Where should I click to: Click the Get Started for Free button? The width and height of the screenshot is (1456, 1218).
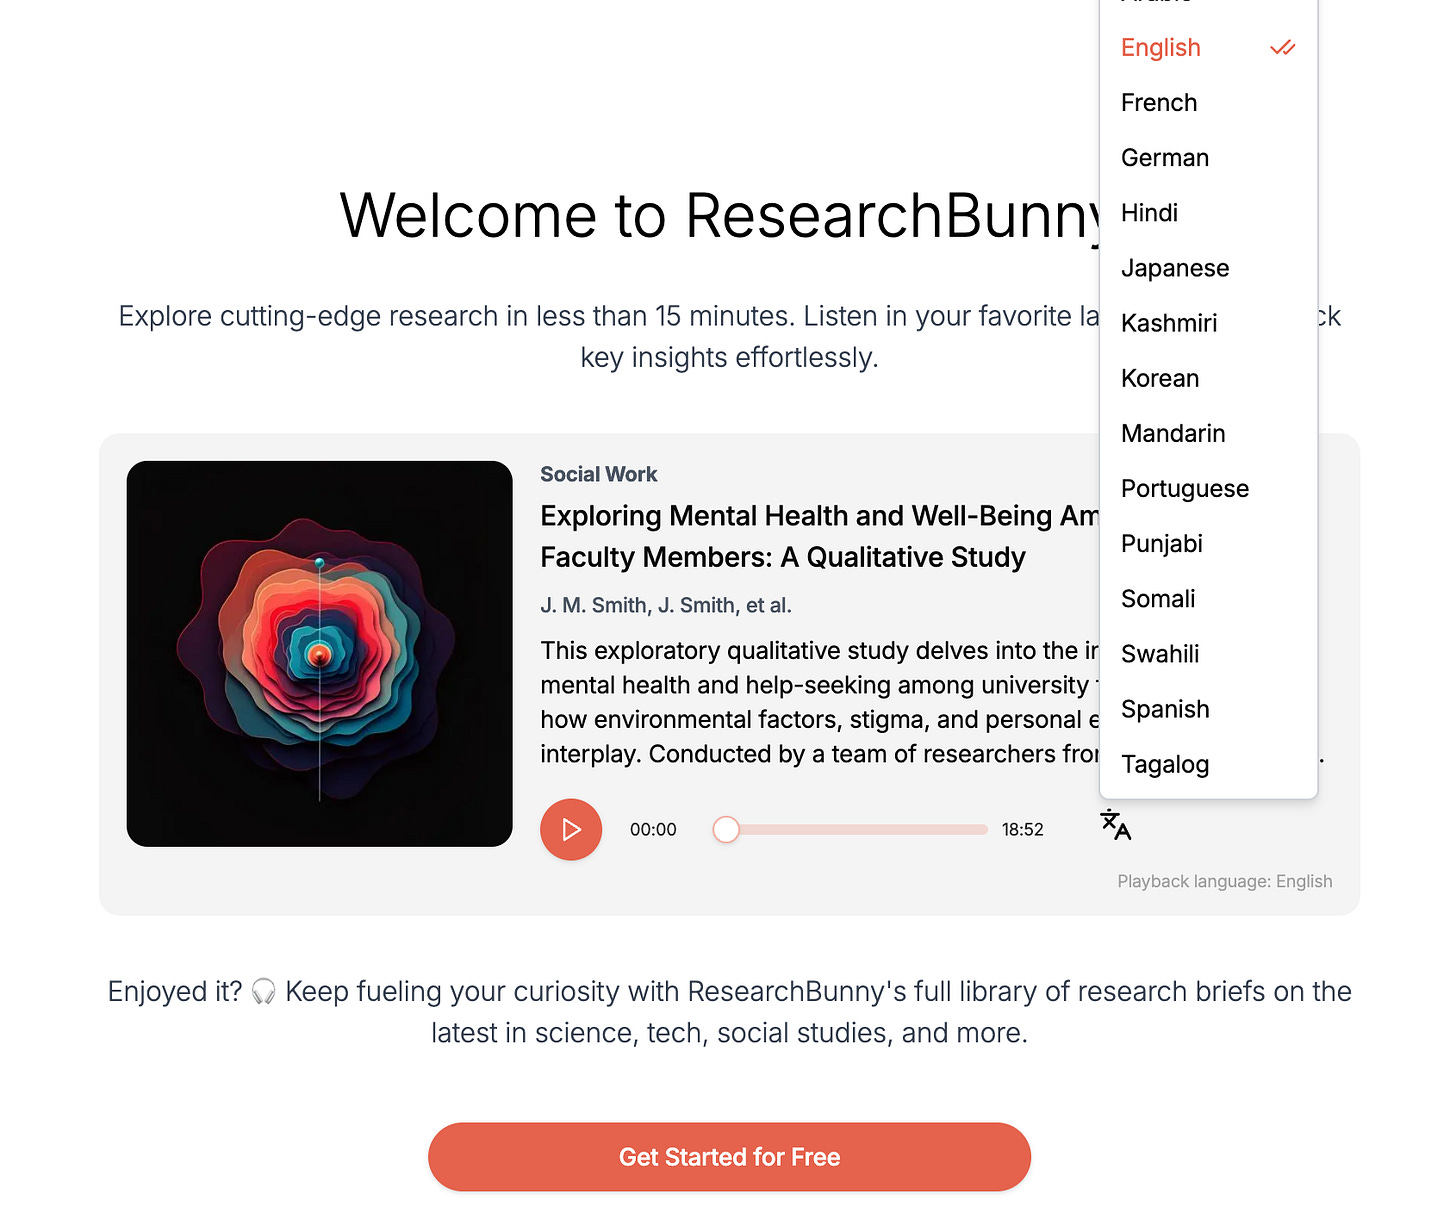pos(729,1157)
